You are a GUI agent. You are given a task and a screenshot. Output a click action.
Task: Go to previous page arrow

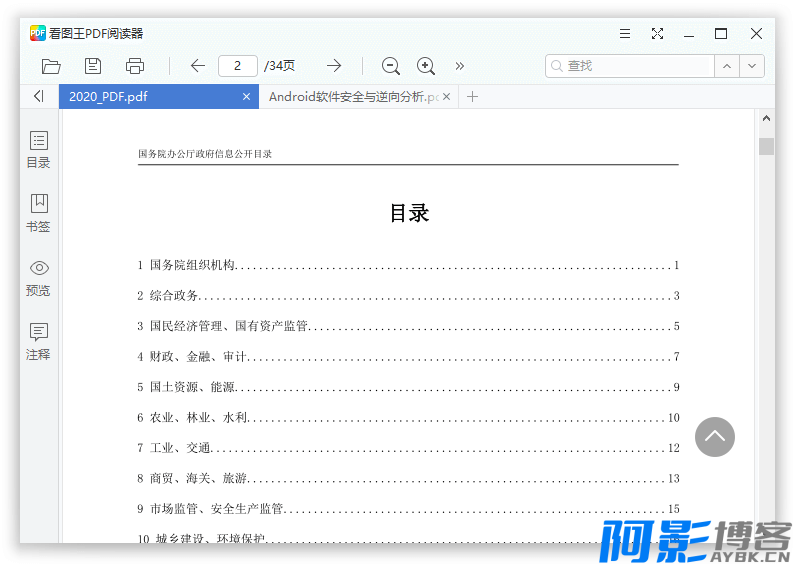(x=197, y=66)
